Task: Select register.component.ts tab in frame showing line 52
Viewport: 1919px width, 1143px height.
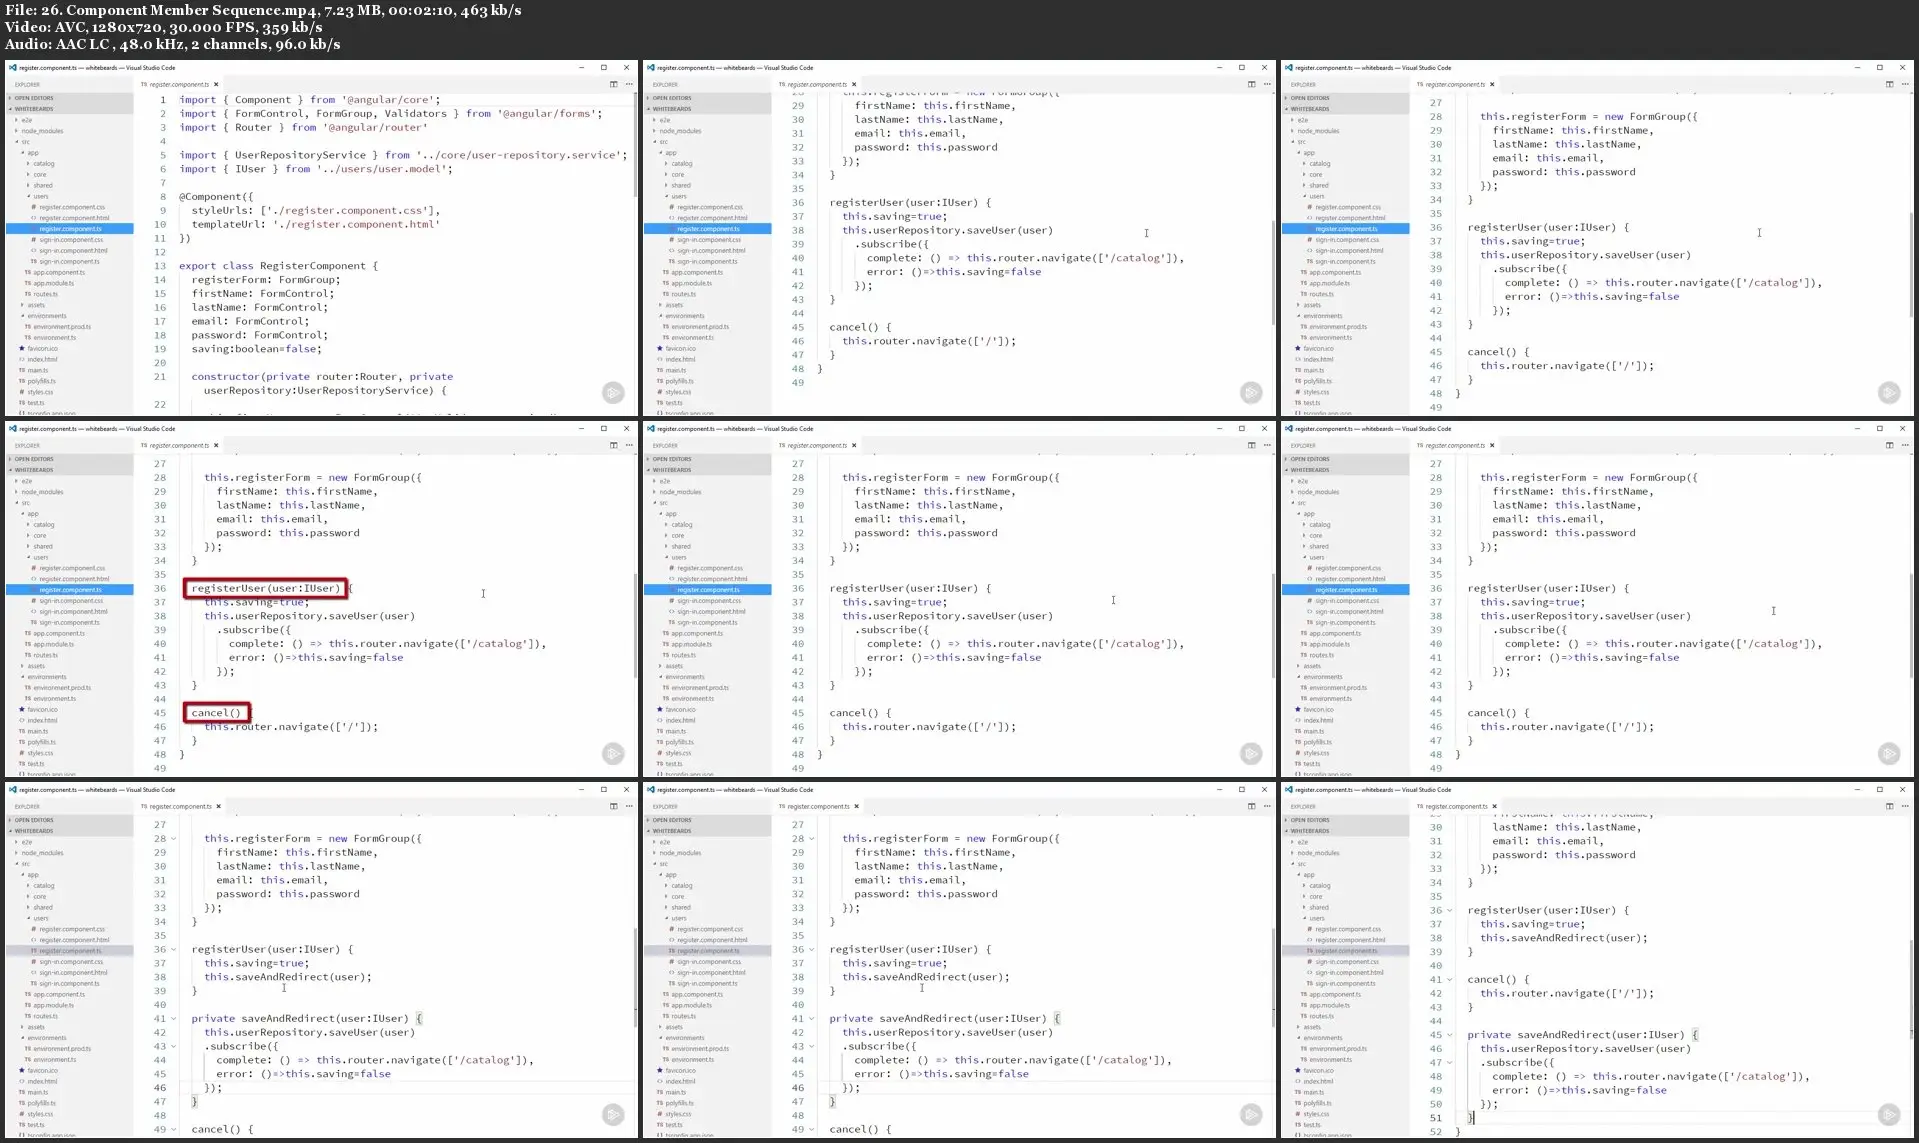Action: [x=1455, y=806]
